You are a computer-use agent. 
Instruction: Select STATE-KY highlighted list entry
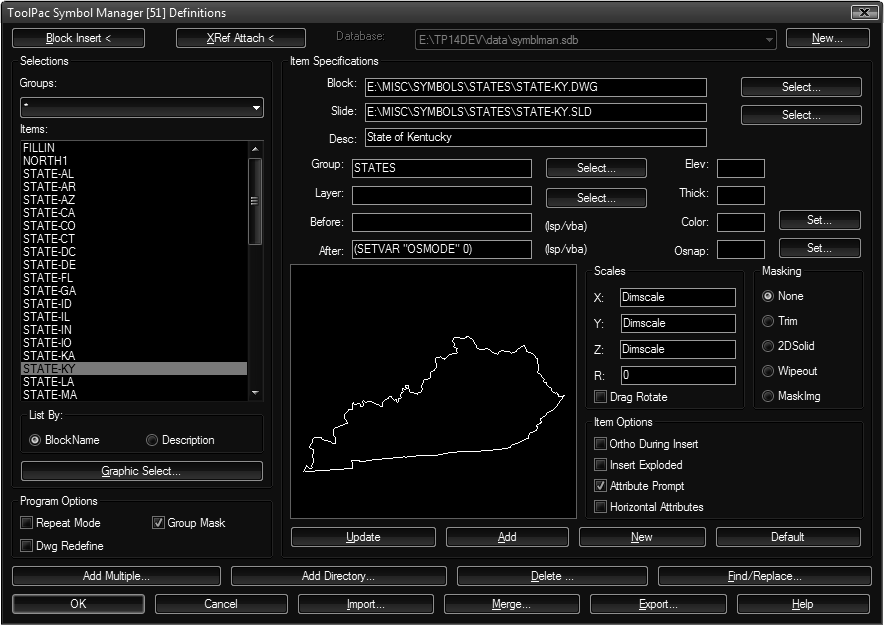(x=134, y=368)
